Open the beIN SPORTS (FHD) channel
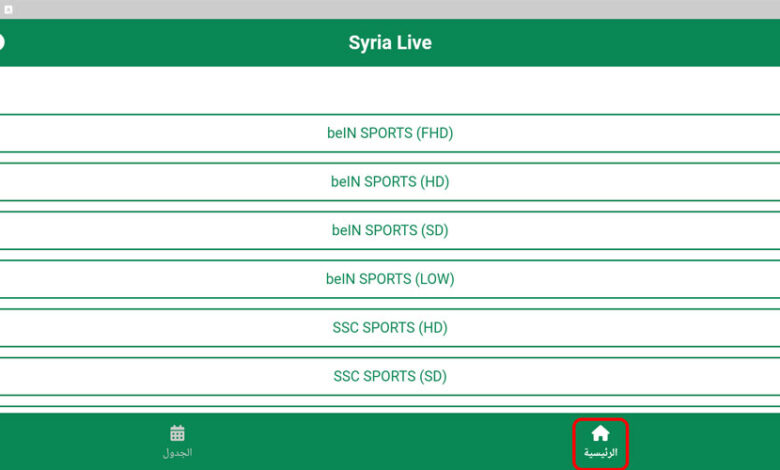 tap(390, 133)
